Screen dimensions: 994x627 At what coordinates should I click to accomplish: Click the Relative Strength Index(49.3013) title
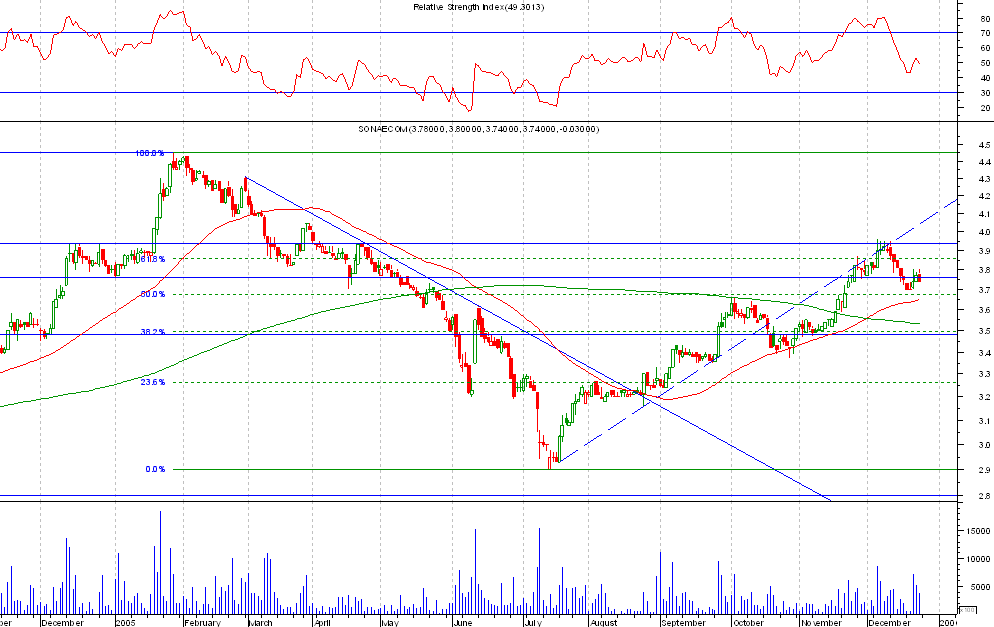479,7
